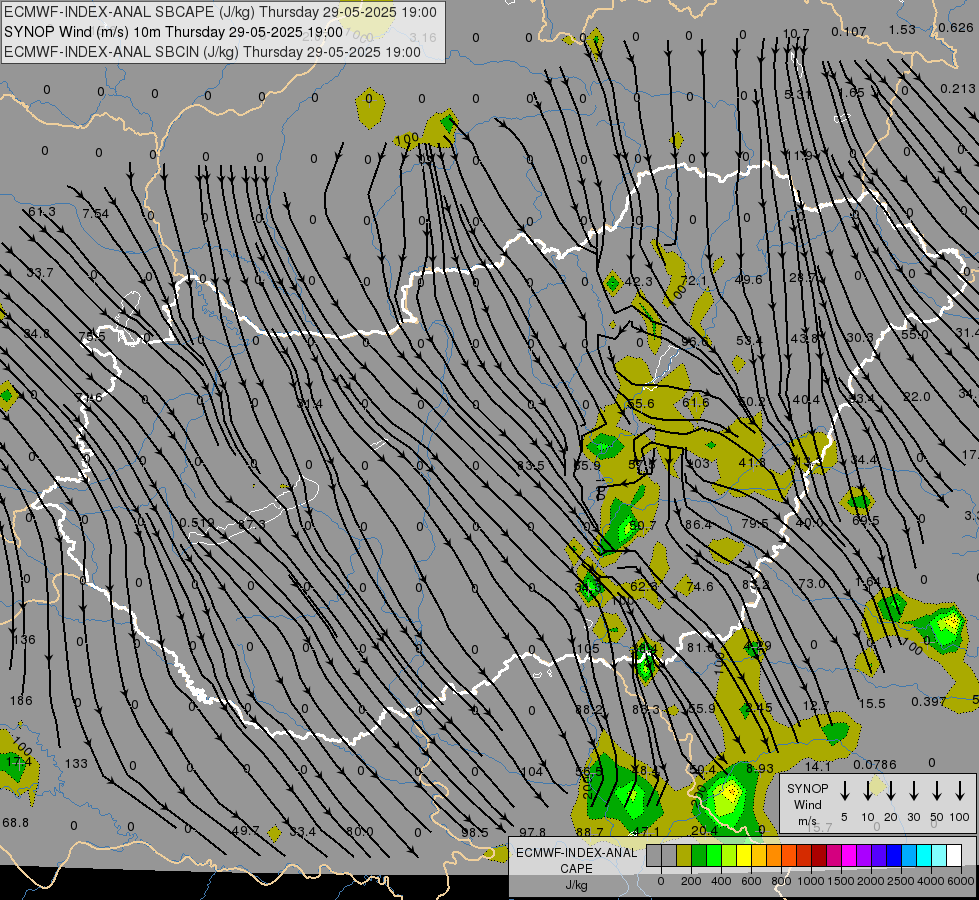
Task: Click the 20 m/s wind arrow in the SYNOP legend
Action: pos(891,791)
